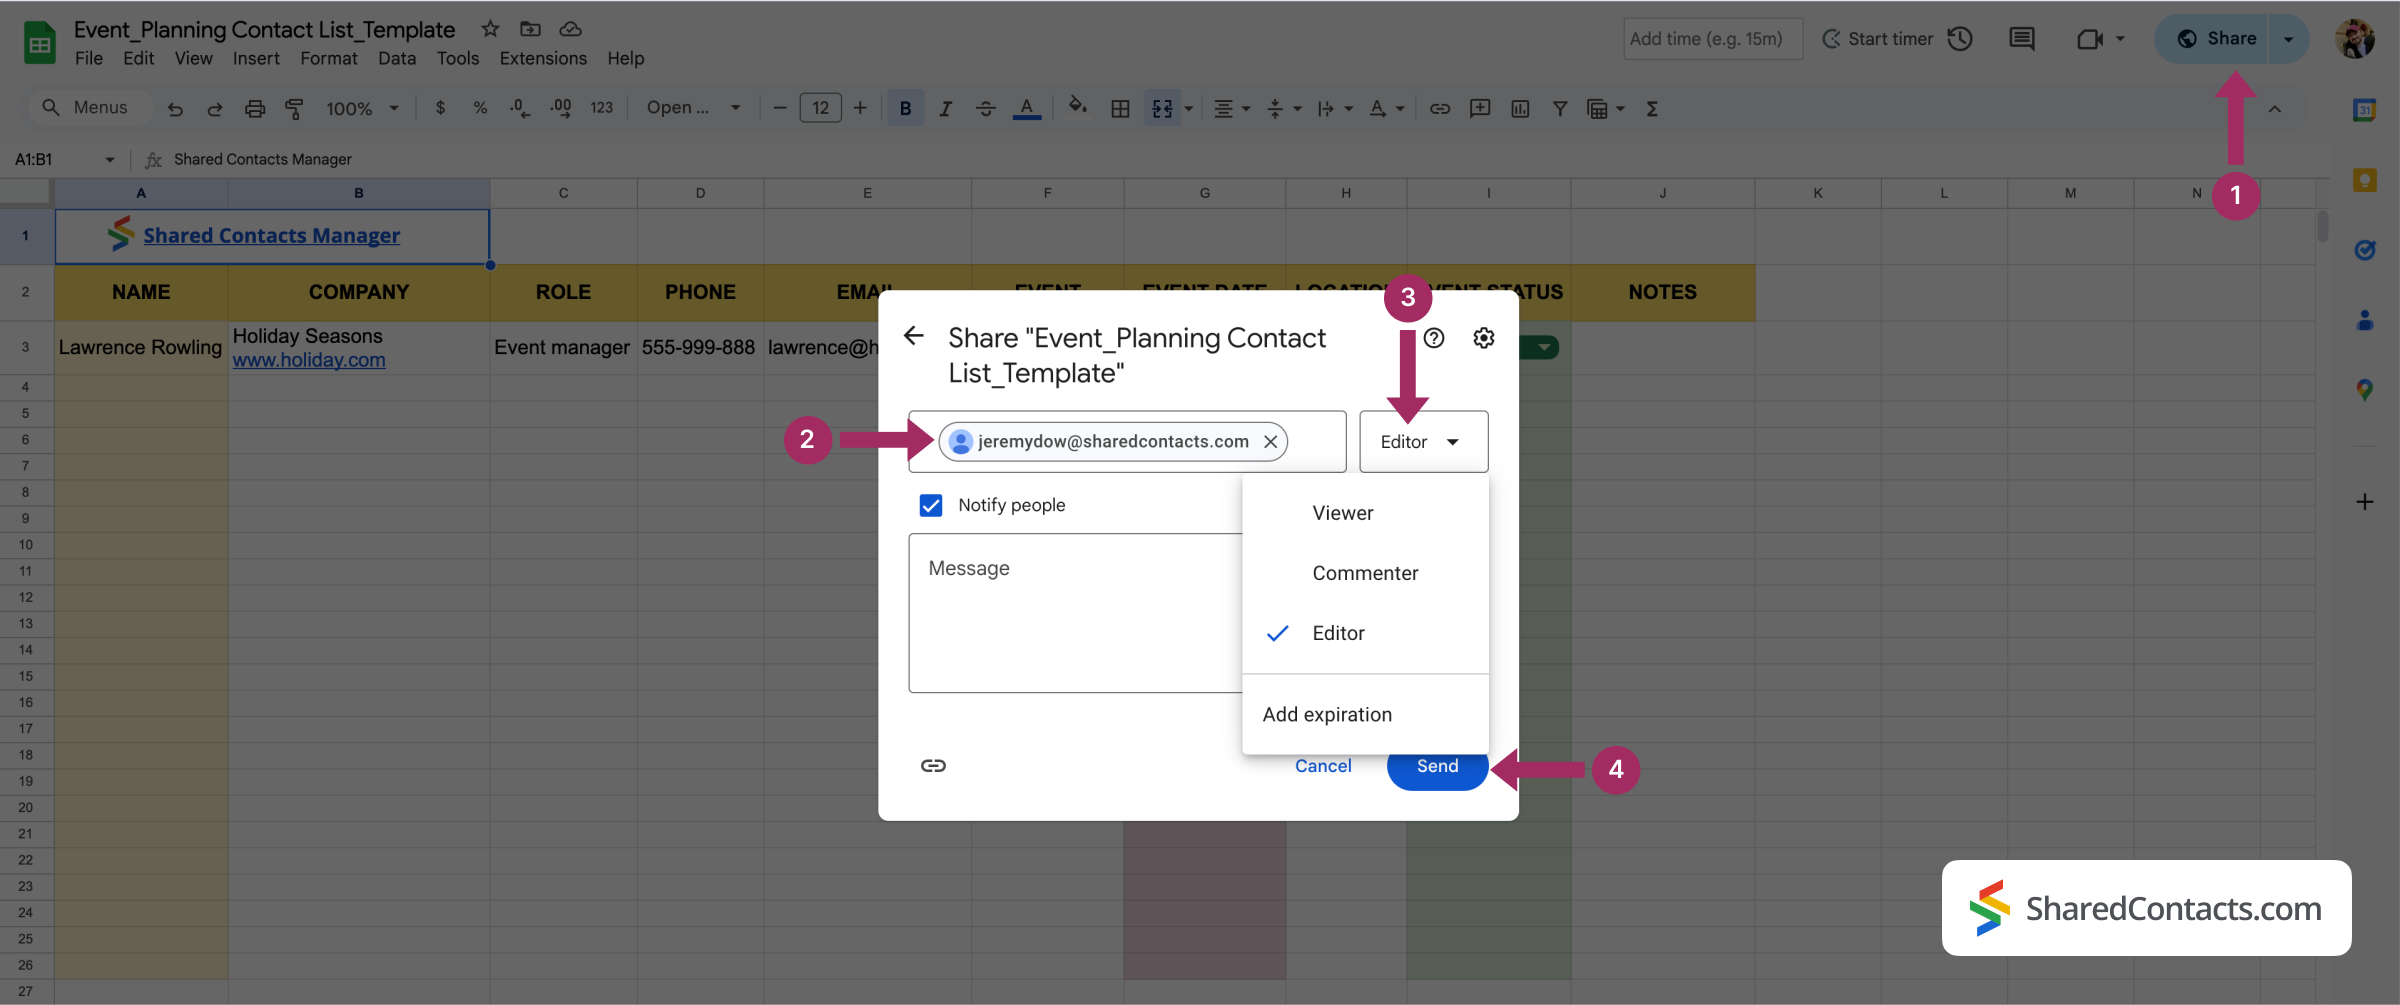Open zoom 100% dropdown
The width and height of the screenshot is (2400, 1005).
click(361, 108)
